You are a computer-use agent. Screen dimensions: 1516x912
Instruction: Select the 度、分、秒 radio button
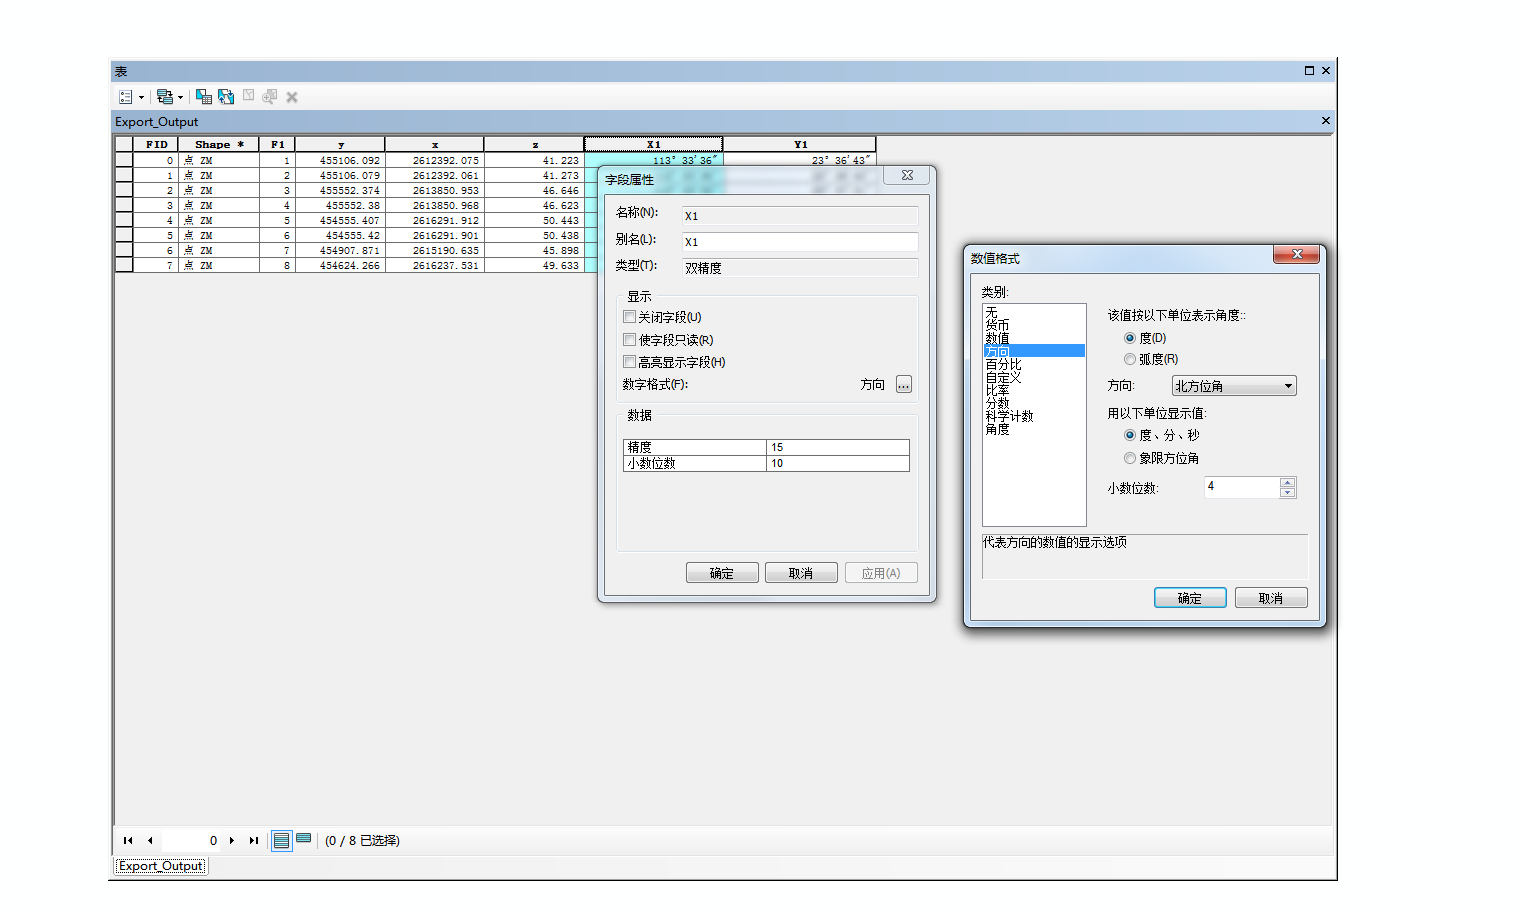(x=1130, y=435)
